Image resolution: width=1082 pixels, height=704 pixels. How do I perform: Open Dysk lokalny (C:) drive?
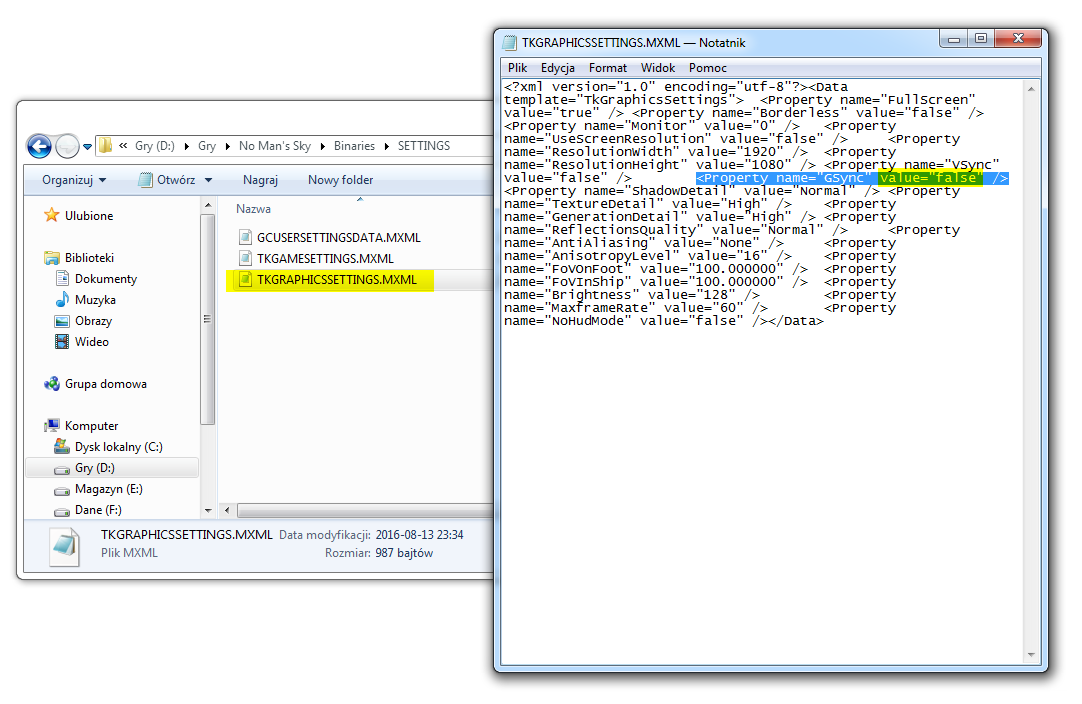click(119, 447)
